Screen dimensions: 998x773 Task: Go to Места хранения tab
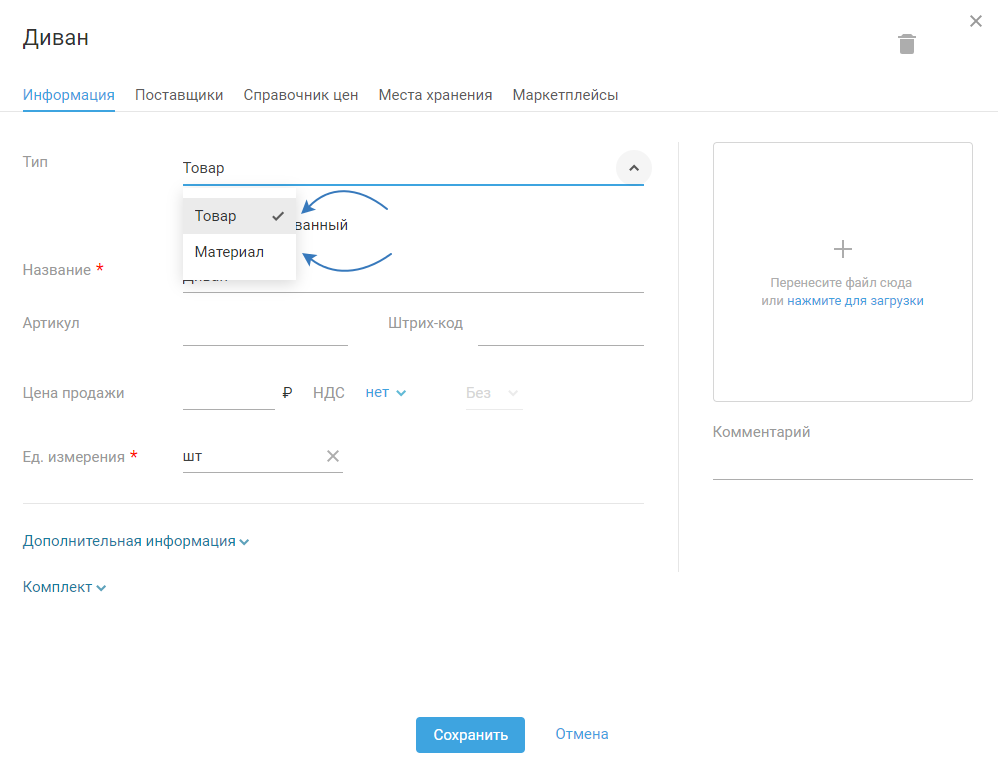(x=435, y=95)
